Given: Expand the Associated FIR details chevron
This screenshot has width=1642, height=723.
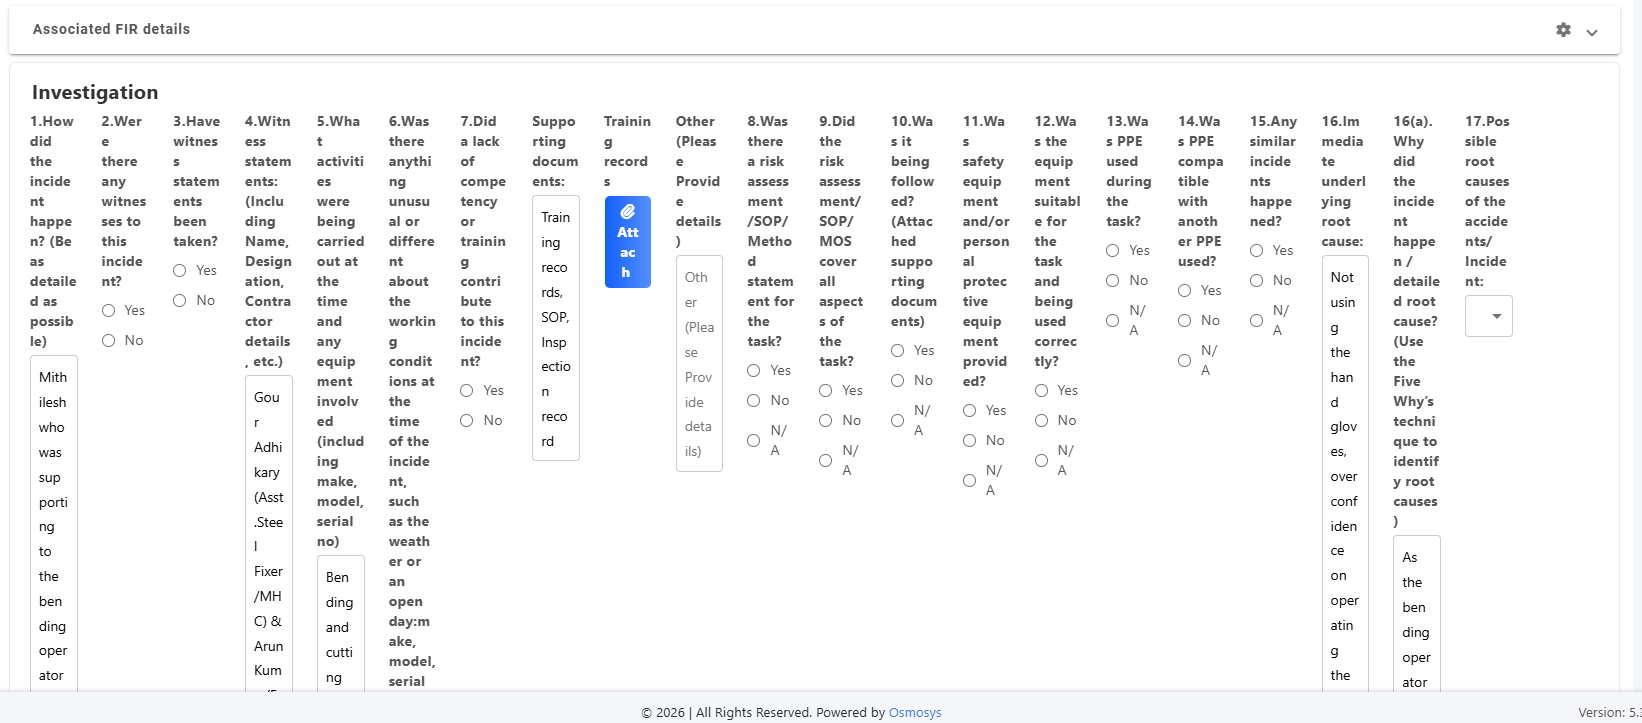Looking at the screenshot, I should point(1592,32).
